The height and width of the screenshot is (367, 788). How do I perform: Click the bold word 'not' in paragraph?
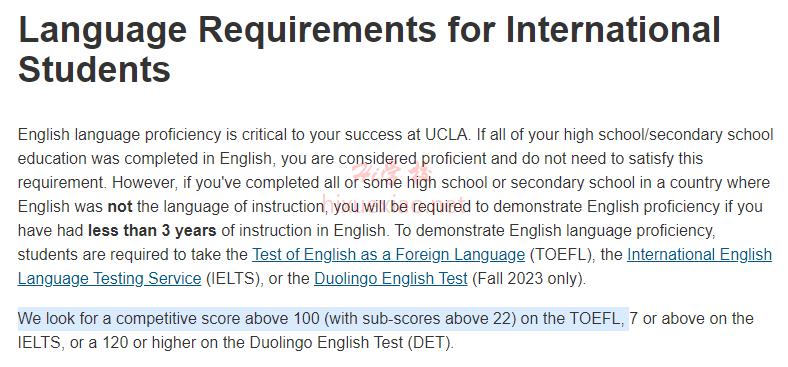pyautogui.click(x=120, y=207)
